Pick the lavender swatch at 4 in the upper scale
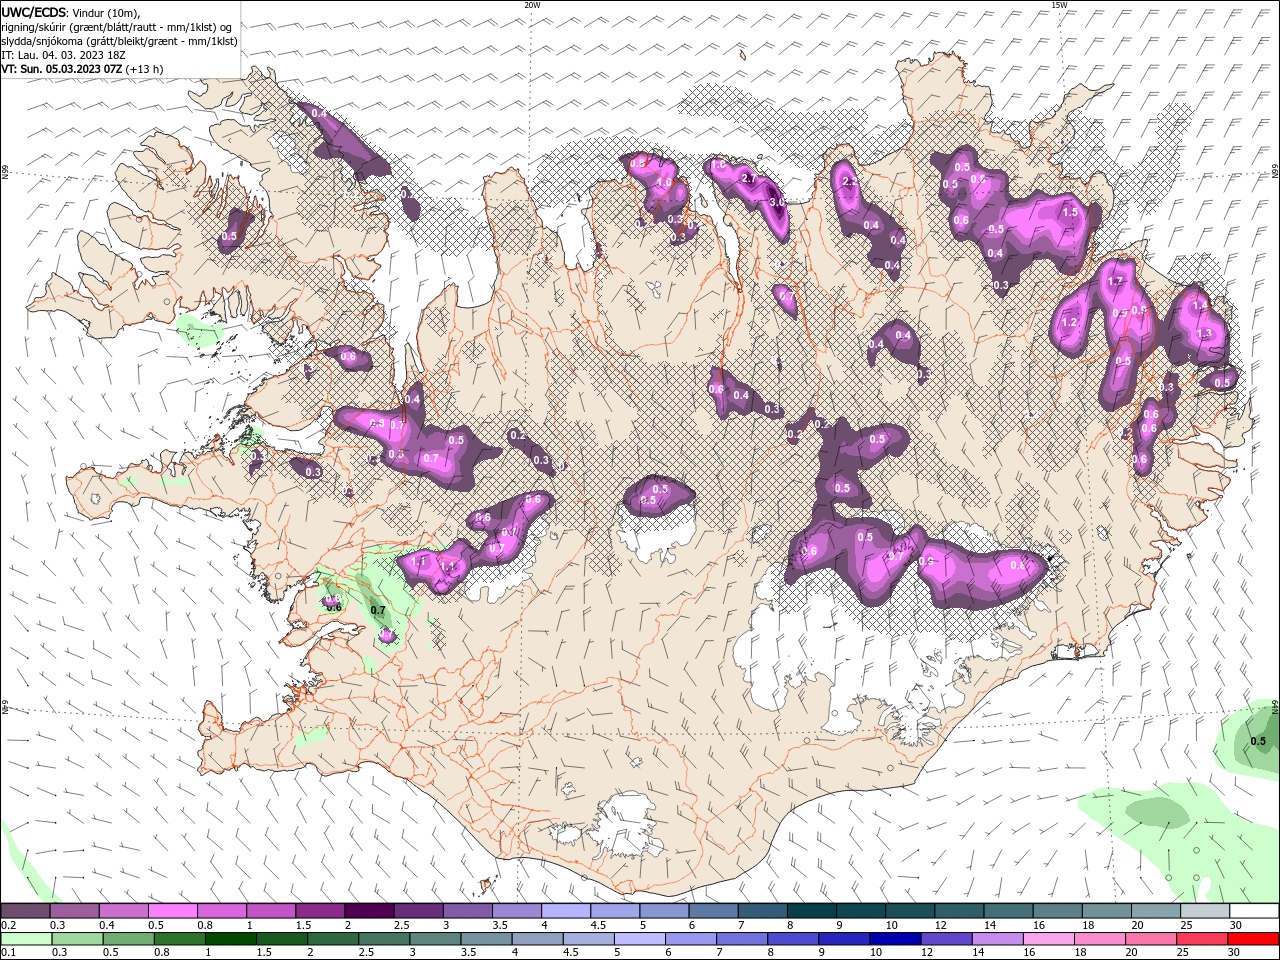The width and height of the screenshot is (1280, 960). point(566,911)
